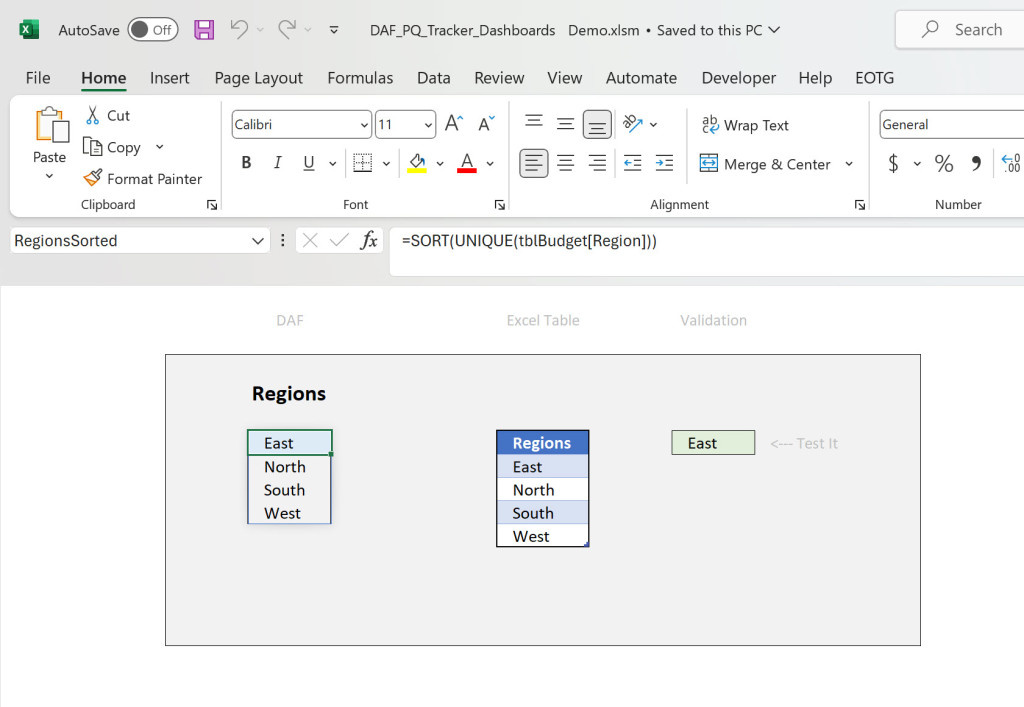This screenshot has width=1024, height=707.
Task: Click the Undo arrow icon
Action: coord(239,29)
